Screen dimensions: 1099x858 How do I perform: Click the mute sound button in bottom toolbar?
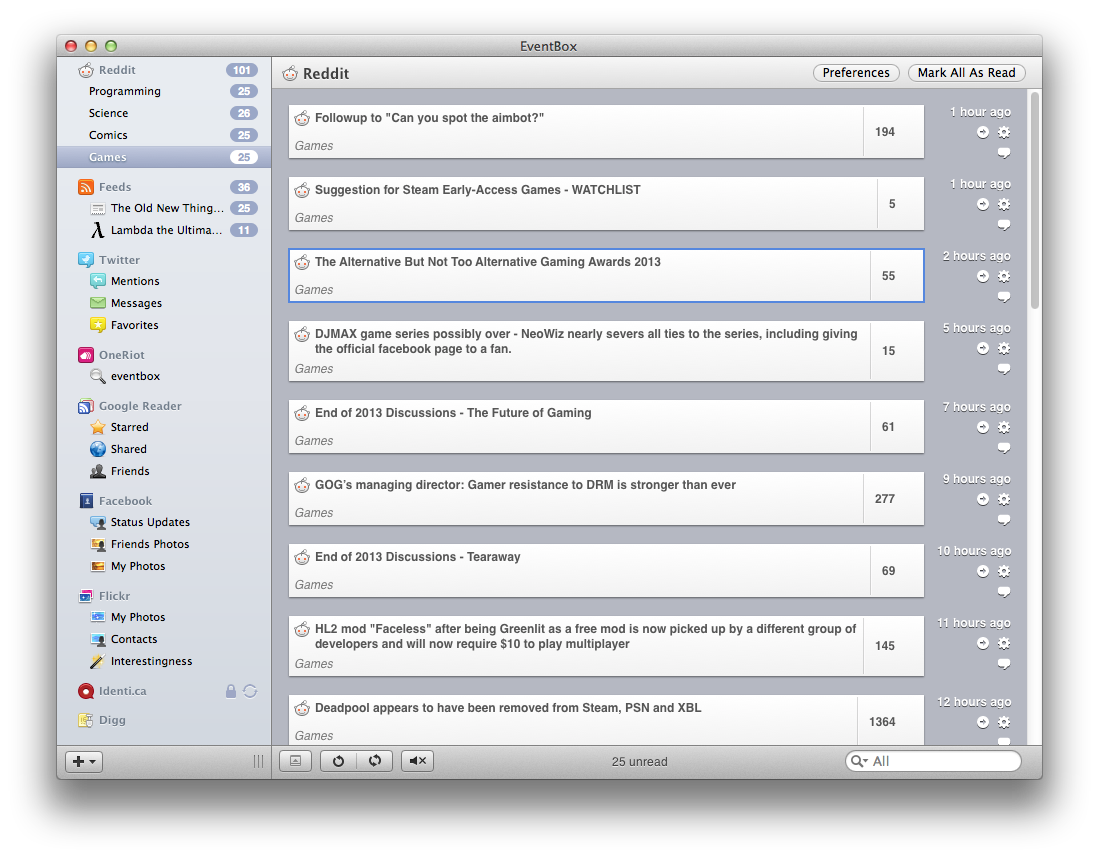click(417, 761)
